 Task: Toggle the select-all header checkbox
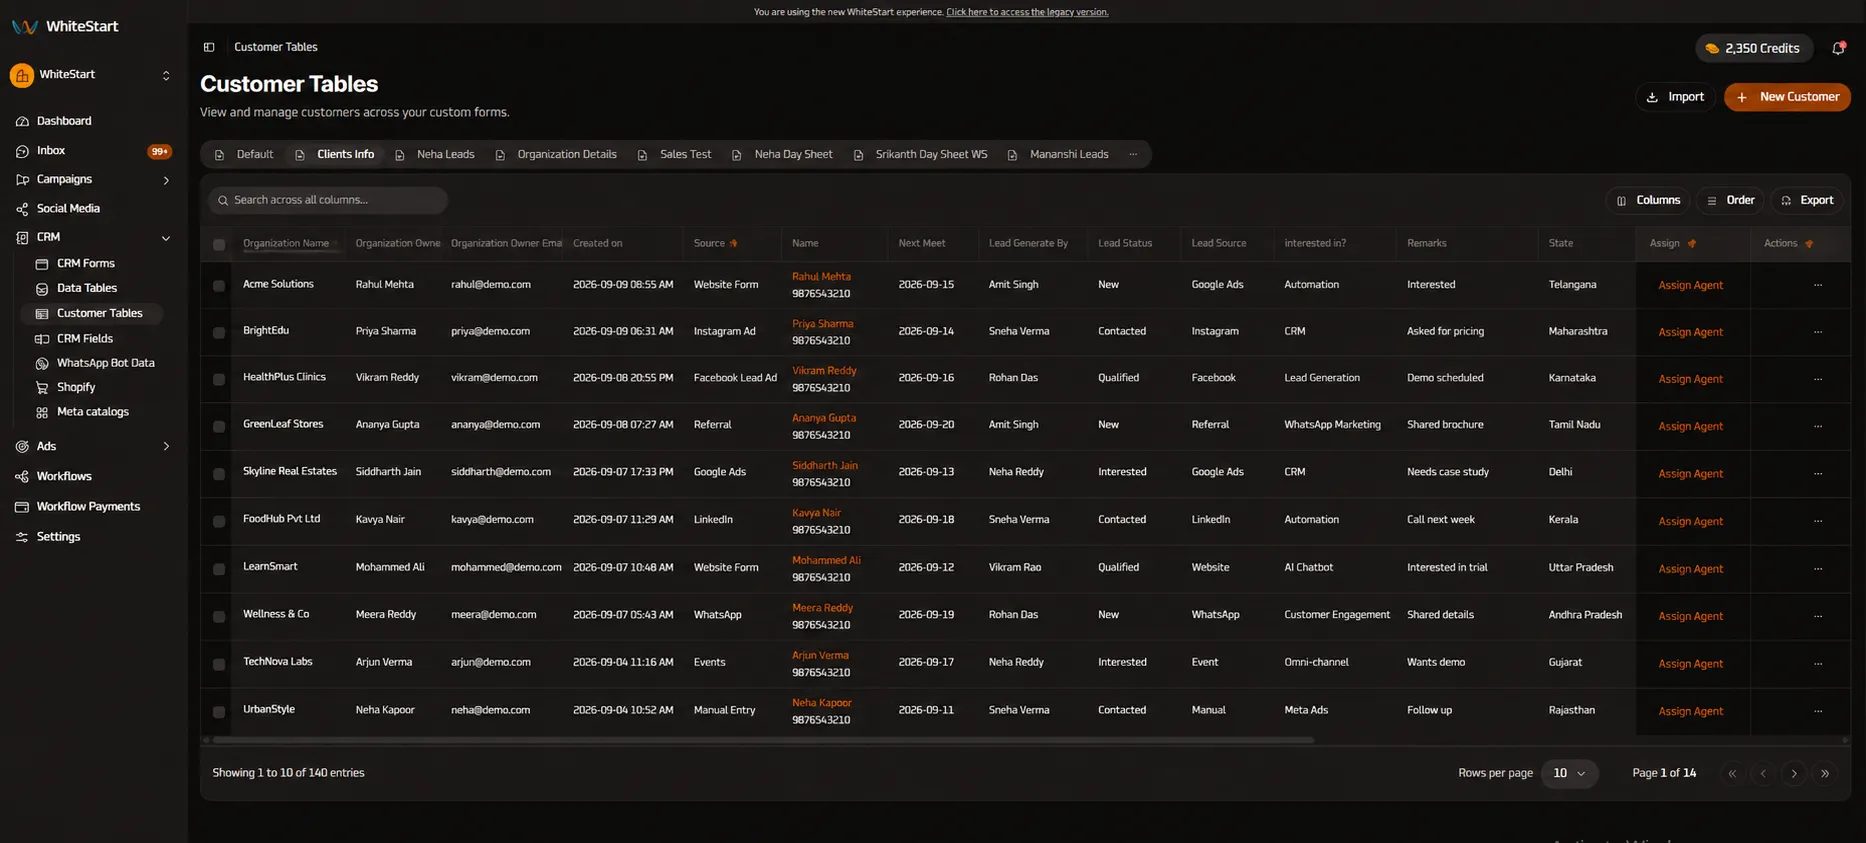click(x=219, y=244)
